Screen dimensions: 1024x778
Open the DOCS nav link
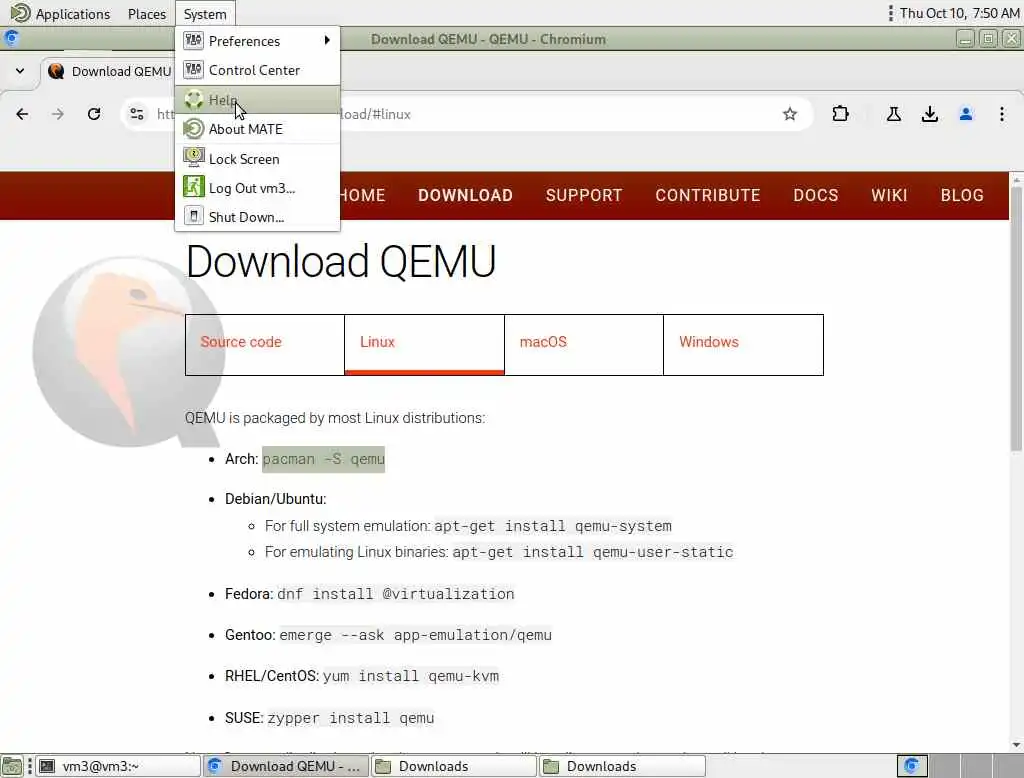816,195
